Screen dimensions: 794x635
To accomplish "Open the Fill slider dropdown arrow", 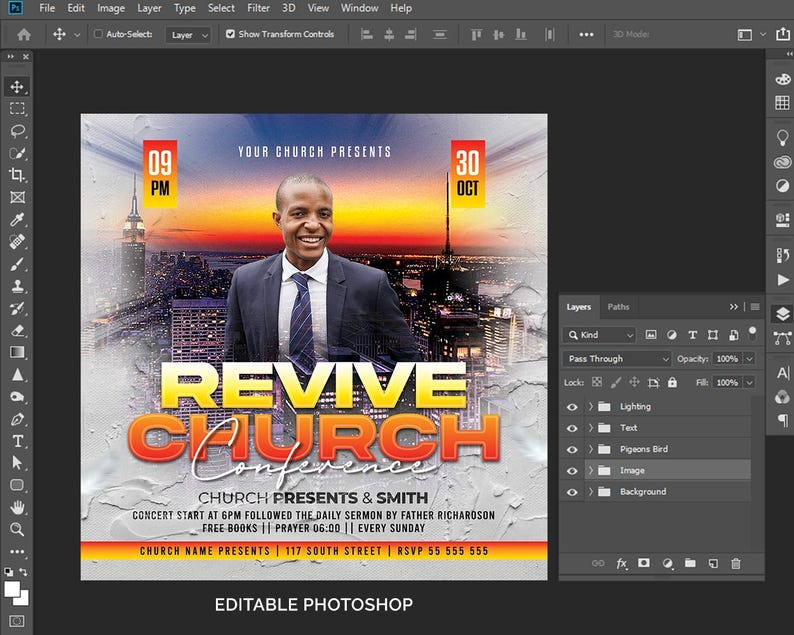I will 750,382.
